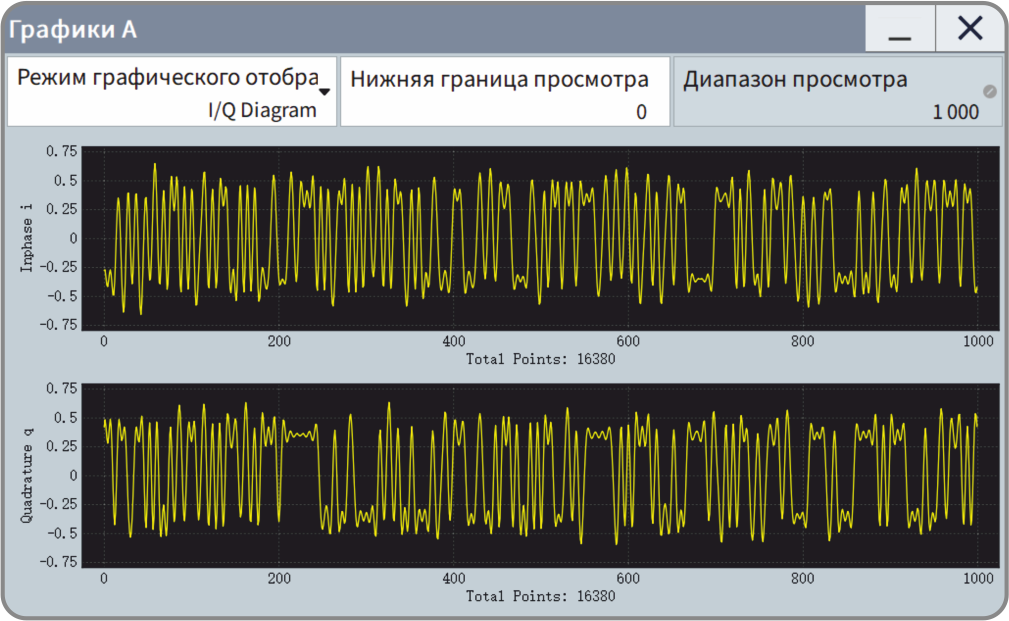
Task: Click the small gray circle icon in Диапазон просмотра
Action: coord(990,91)
